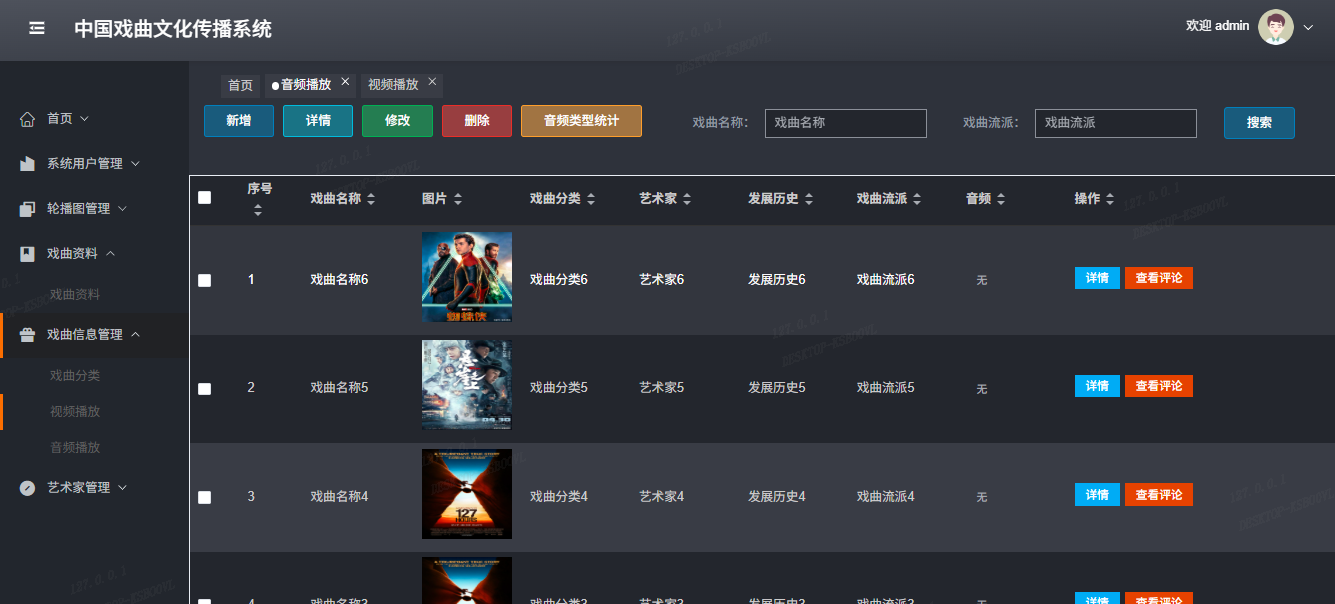Click the 搜索 button
Screen dimensions: 1335x604
[x=1259, y=123]
